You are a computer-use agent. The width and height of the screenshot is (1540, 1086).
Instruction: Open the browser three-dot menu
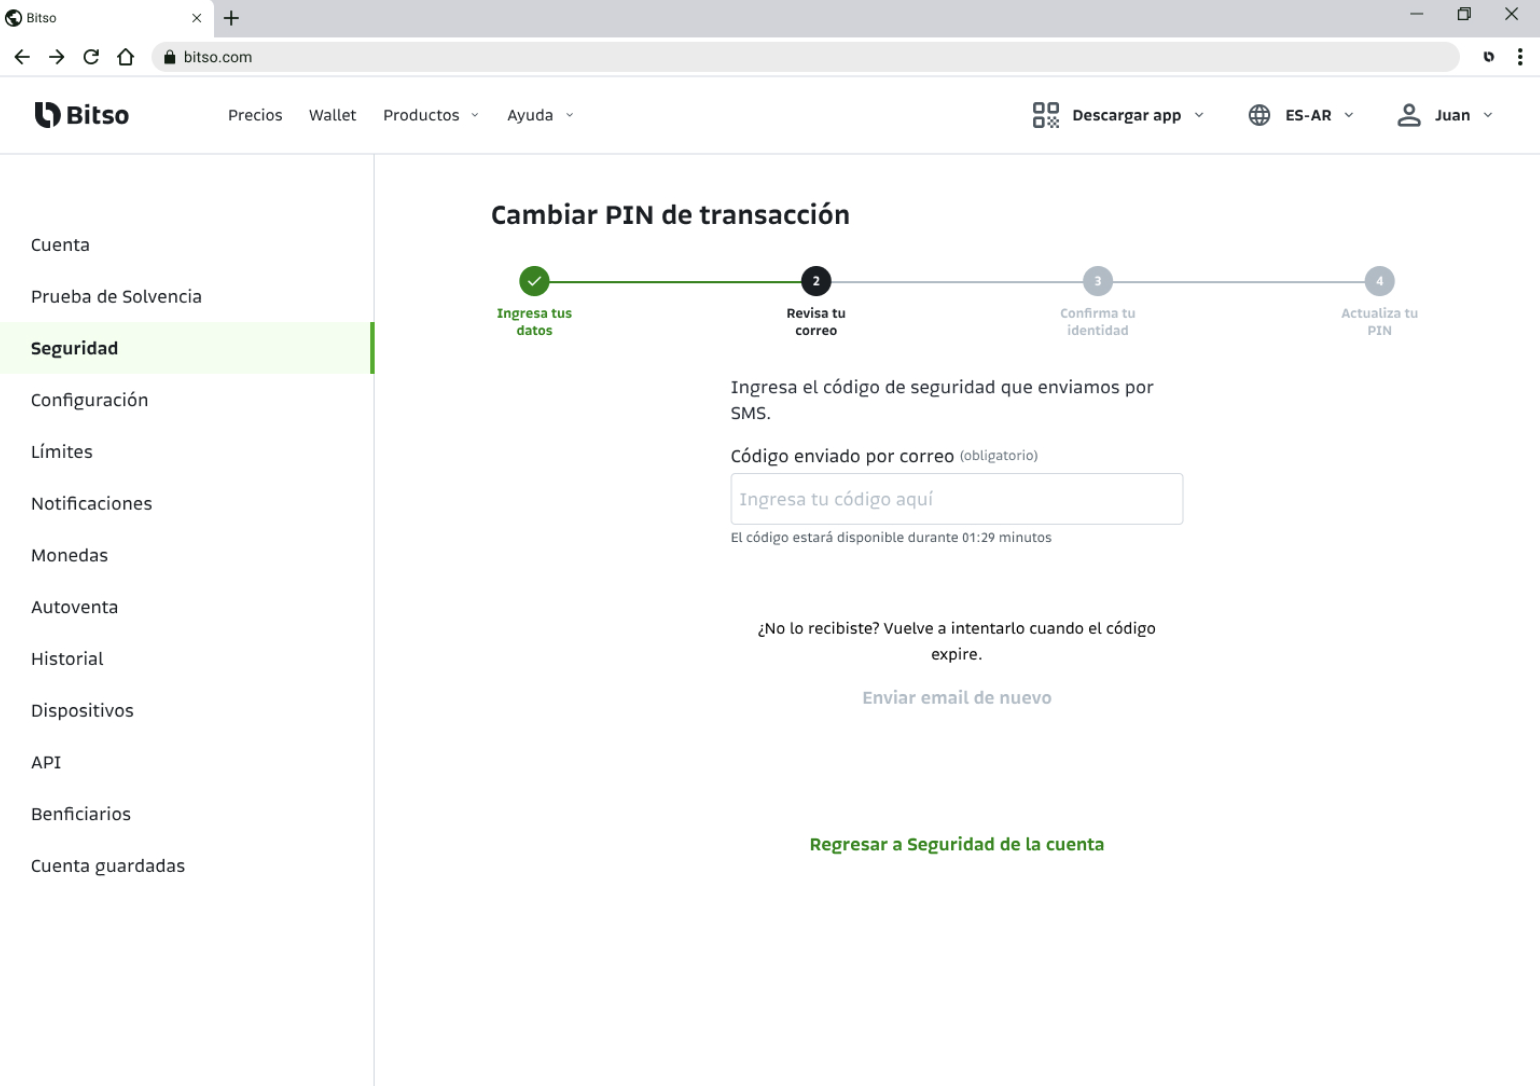[x=1520, y=57]
